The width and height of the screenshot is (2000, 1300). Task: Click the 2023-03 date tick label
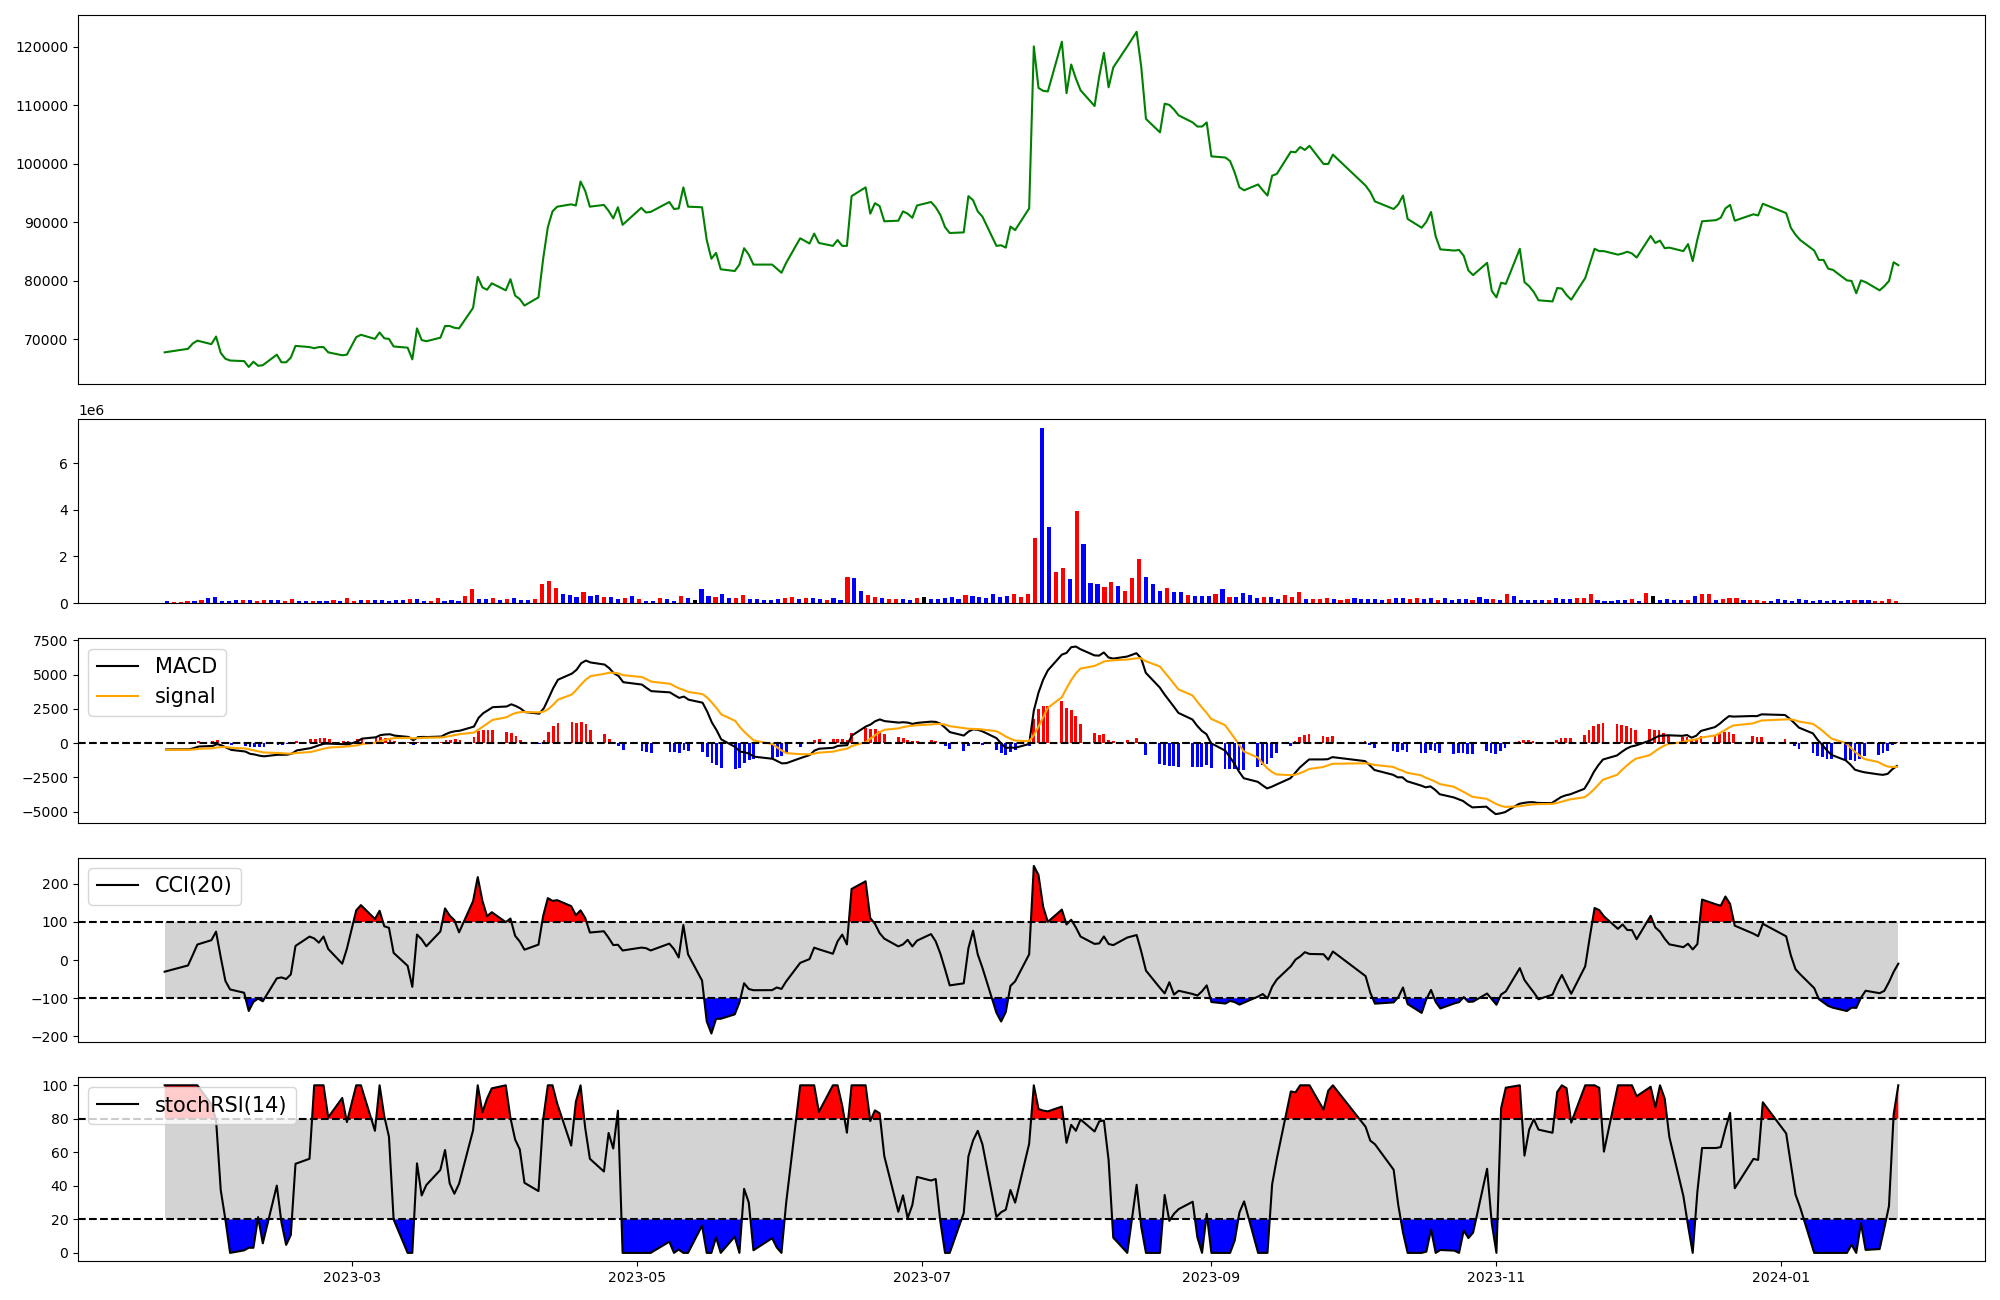point(352,1277)
